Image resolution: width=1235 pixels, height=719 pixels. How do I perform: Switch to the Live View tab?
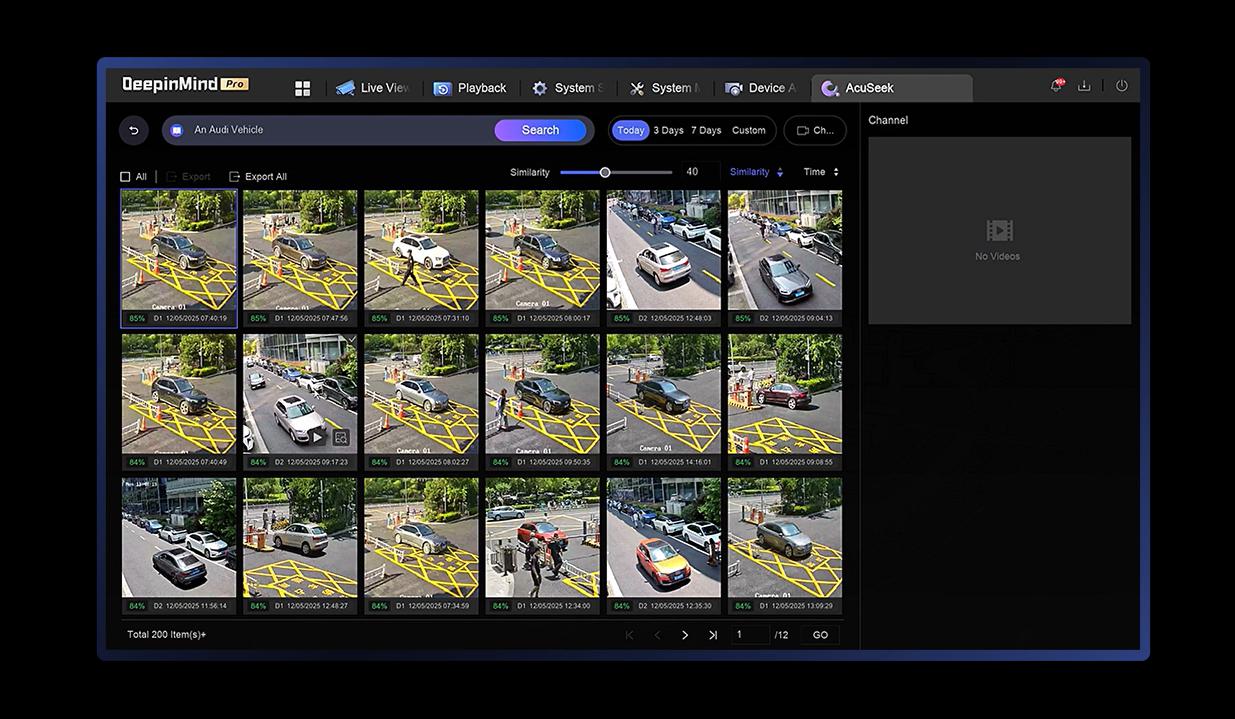point(373,88)
